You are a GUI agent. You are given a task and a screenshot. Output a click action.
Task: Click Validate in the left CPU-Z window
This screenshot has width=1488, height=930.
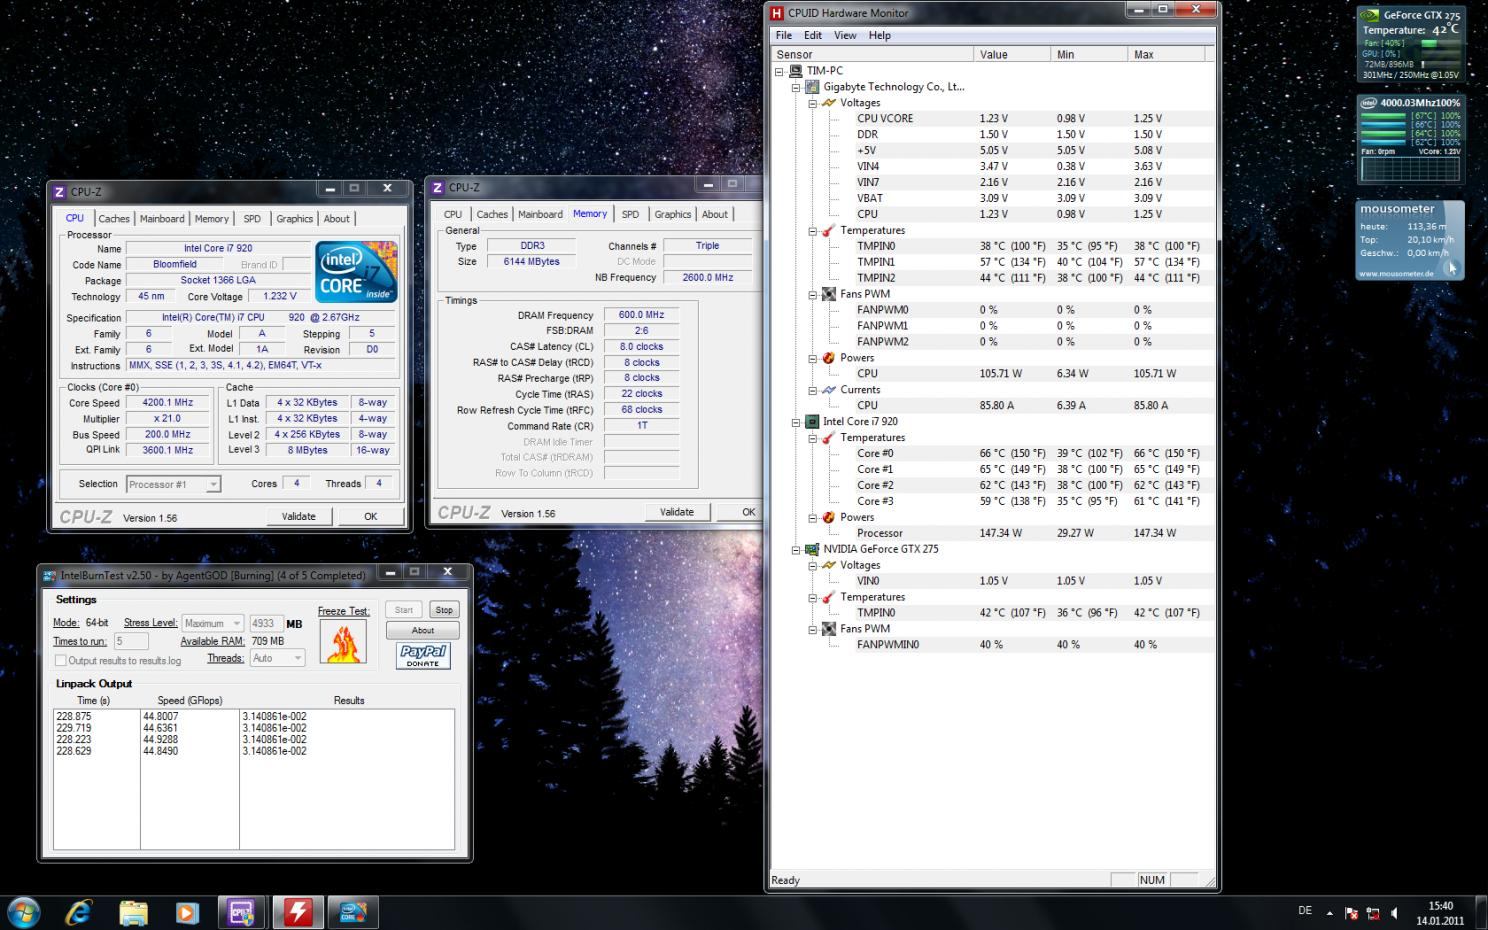click(298, 517)
